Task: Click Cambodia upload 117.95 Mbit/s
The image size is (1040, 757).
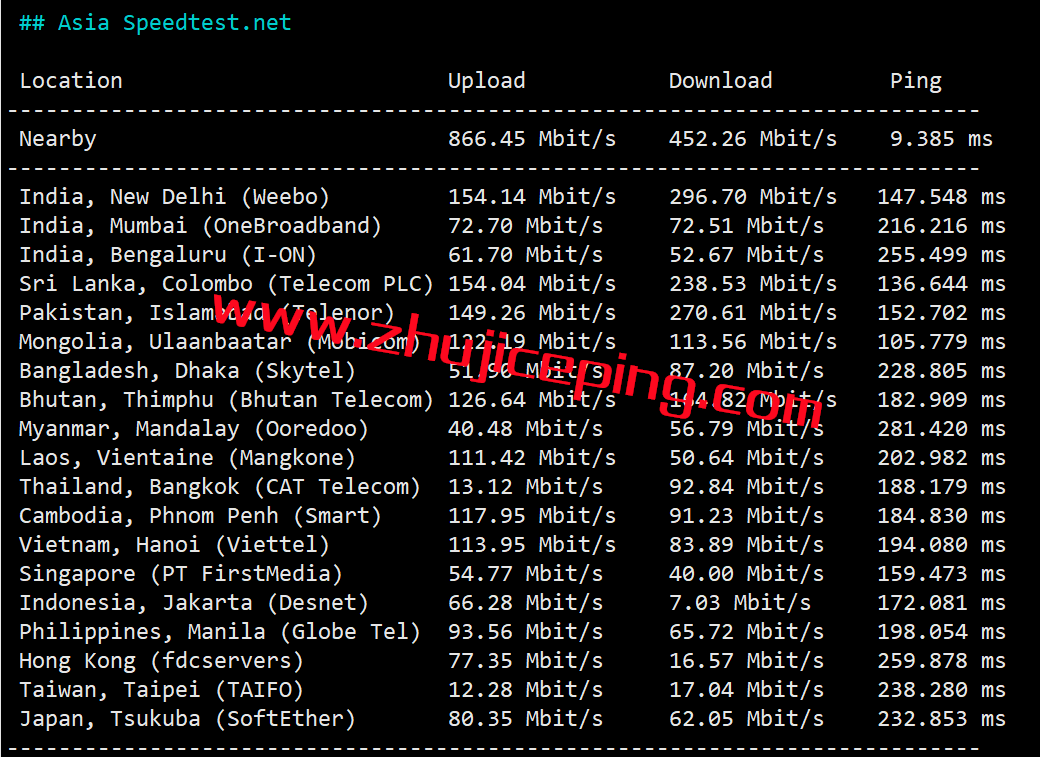Action: click(x=532, y=516)
